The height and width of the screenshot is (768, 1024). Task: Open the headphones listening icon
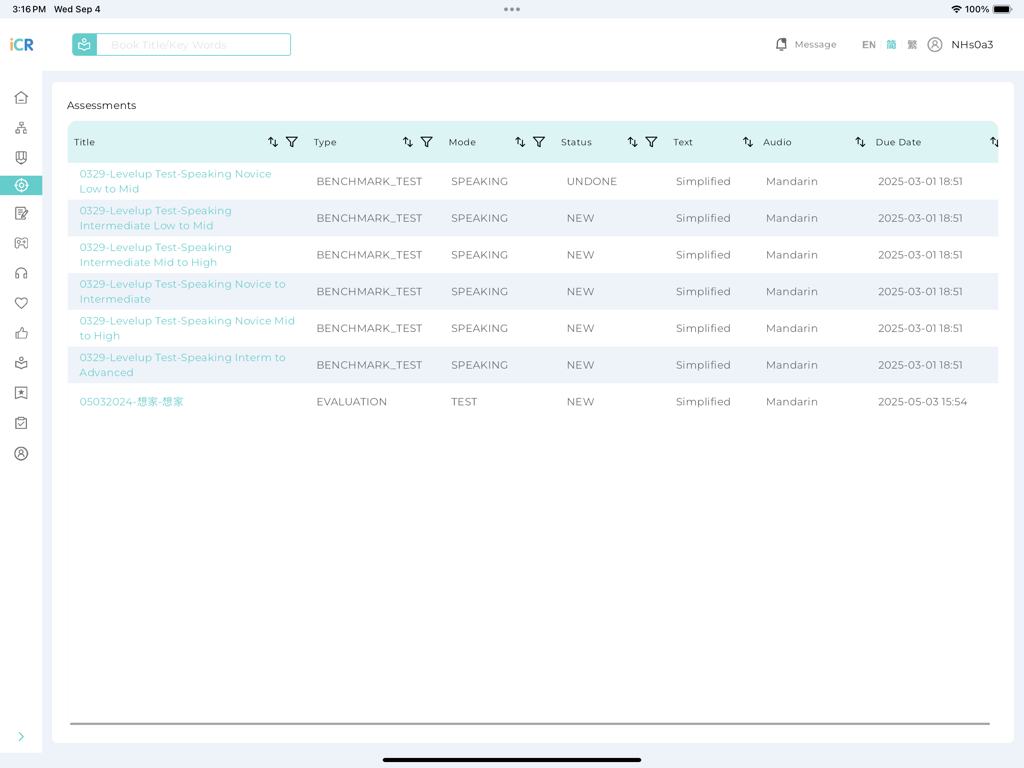(x=20, y=273)
